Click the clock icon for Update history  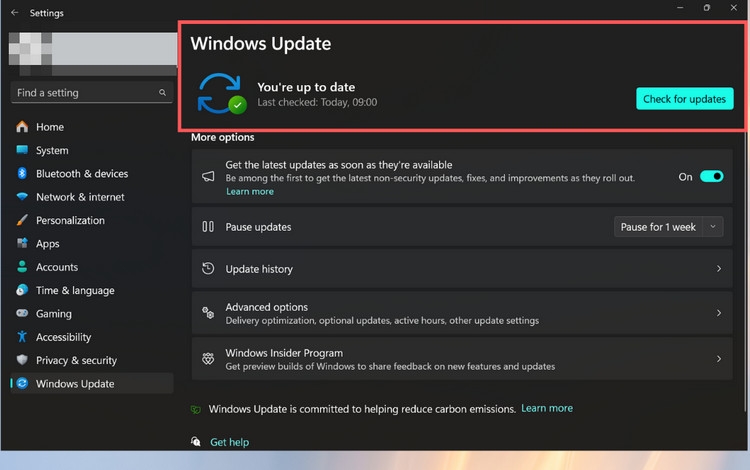click(x=208, y=268)
